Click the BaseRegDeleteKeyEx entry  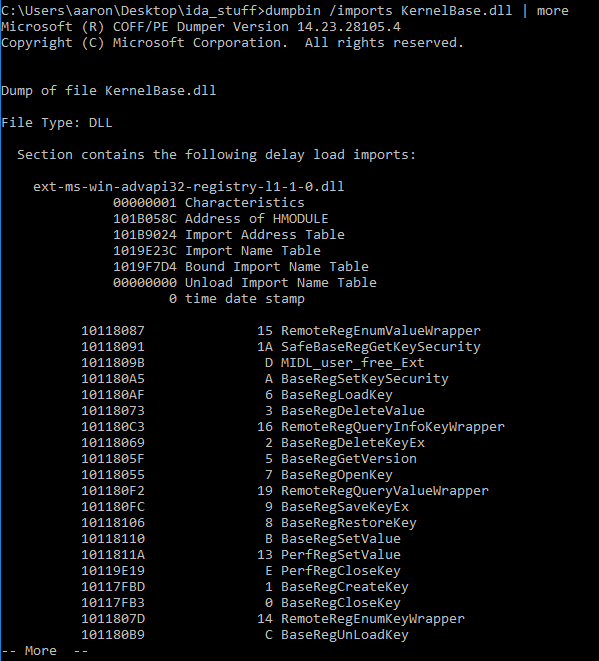353,443
